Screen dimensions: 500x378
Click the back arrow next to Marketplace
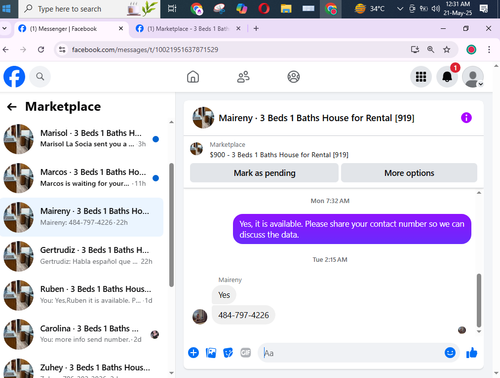click(x=12, y=107)
